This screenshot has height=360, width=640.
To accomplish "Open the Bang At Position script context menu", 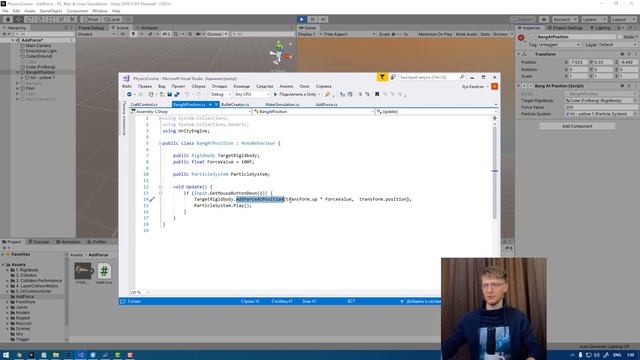I will pos(635,86).
